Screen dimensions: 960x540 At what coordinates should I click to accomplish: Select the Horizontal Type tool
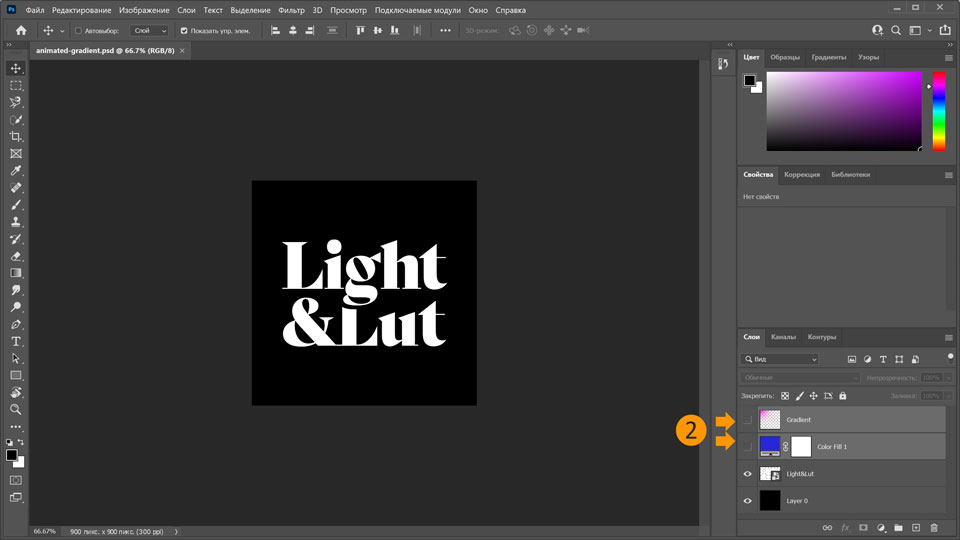click(16, 341)
